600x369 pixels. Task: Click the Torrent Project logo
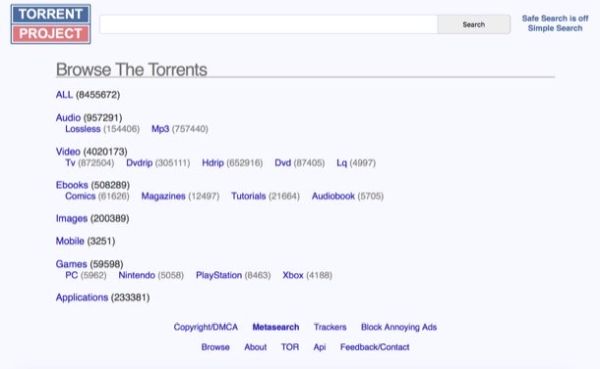click(x=51, y=24)
